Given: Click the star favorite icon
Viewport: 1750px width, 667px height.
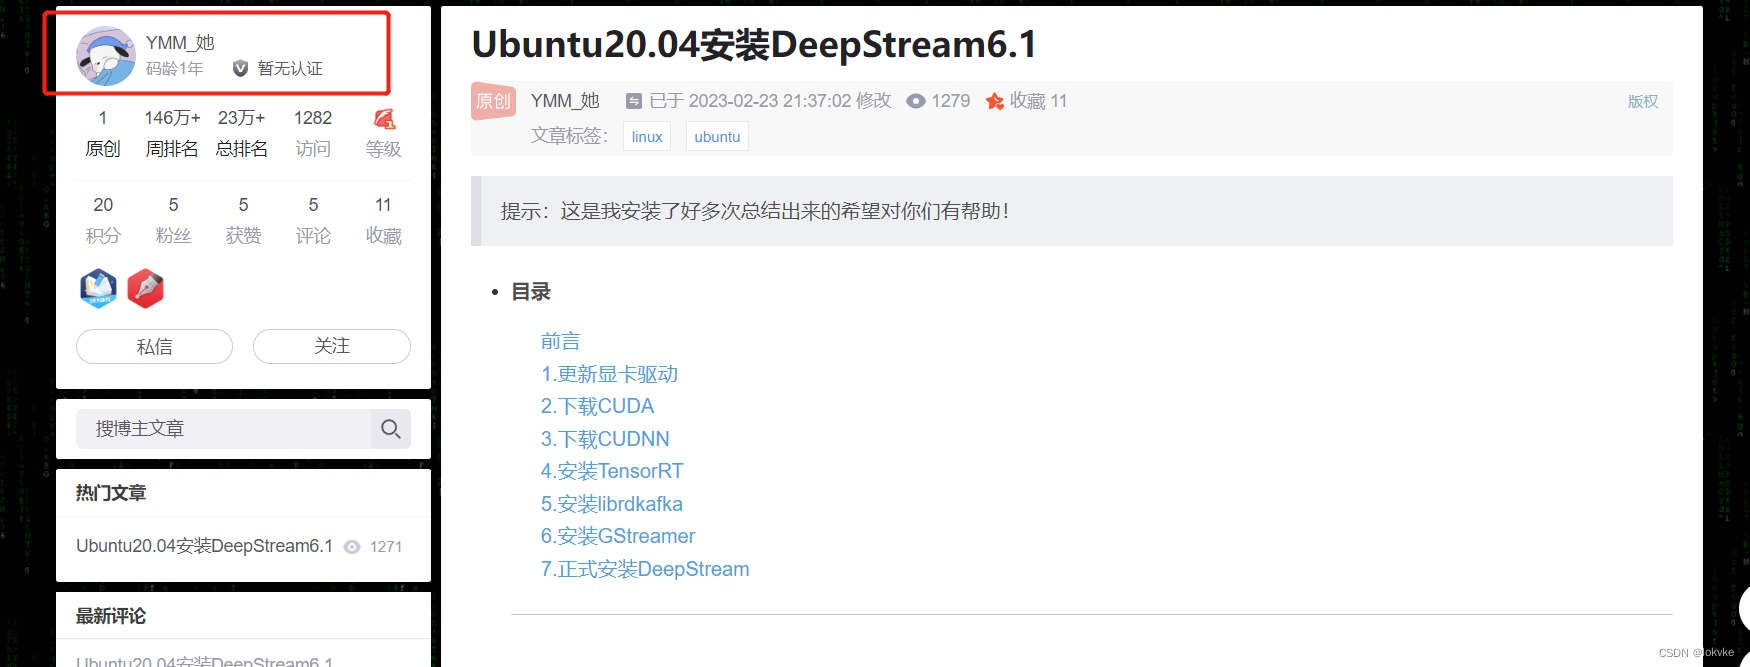Looking at the screenshot, I should pyautogui.click(x=995, y=101).
